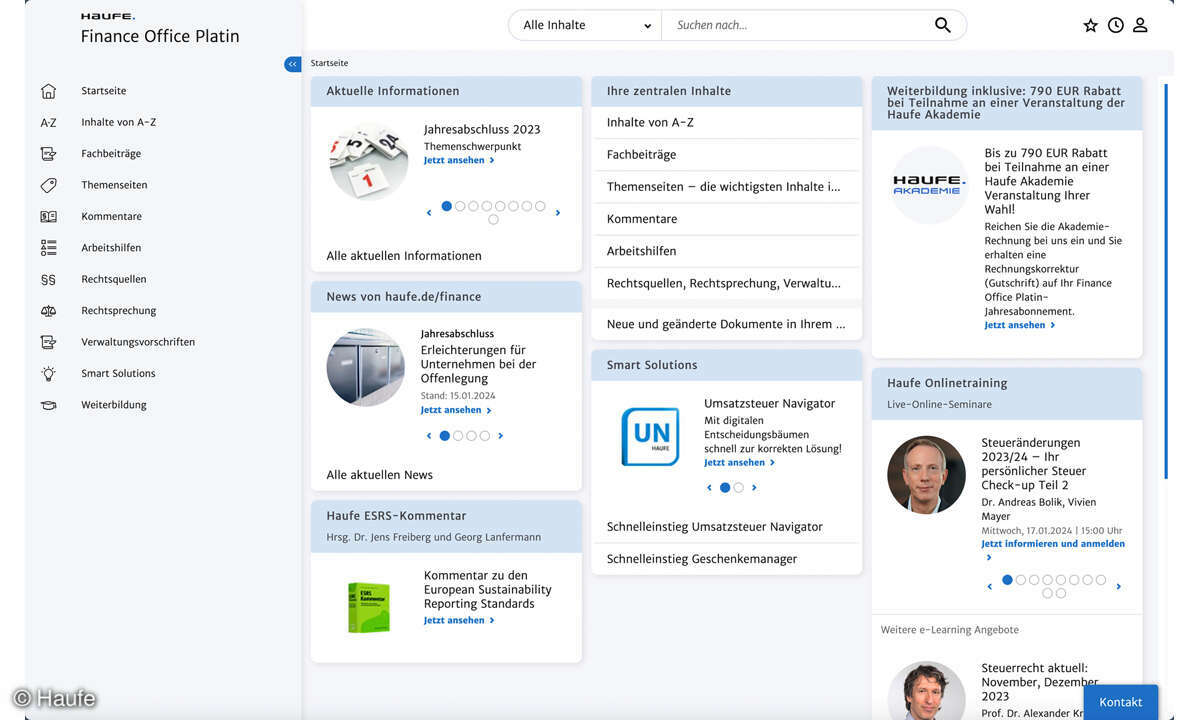Select last bottom-row dot in Aktuelle Informationen carousel
Viewport: 1200px width, 720px height.
pos(493,220)
